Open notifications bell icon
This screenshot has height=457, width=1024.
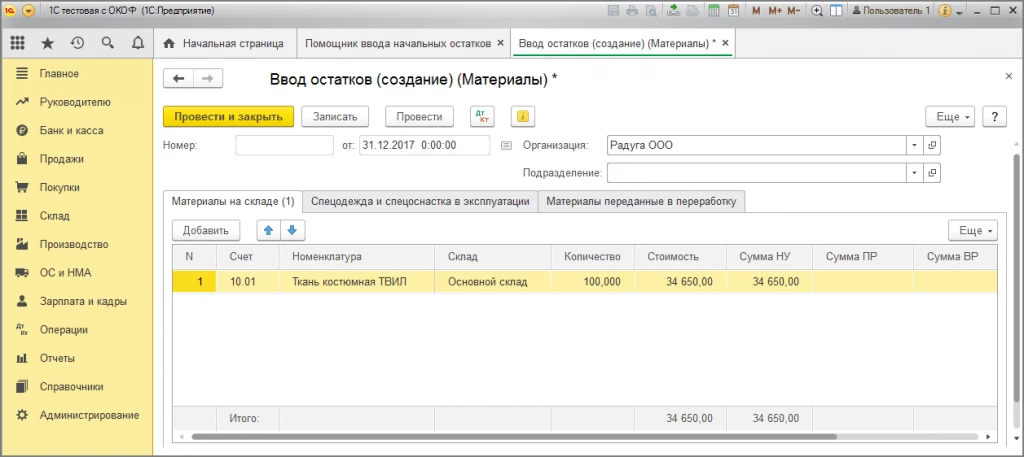pyautogui.click(x=138, y=43)
